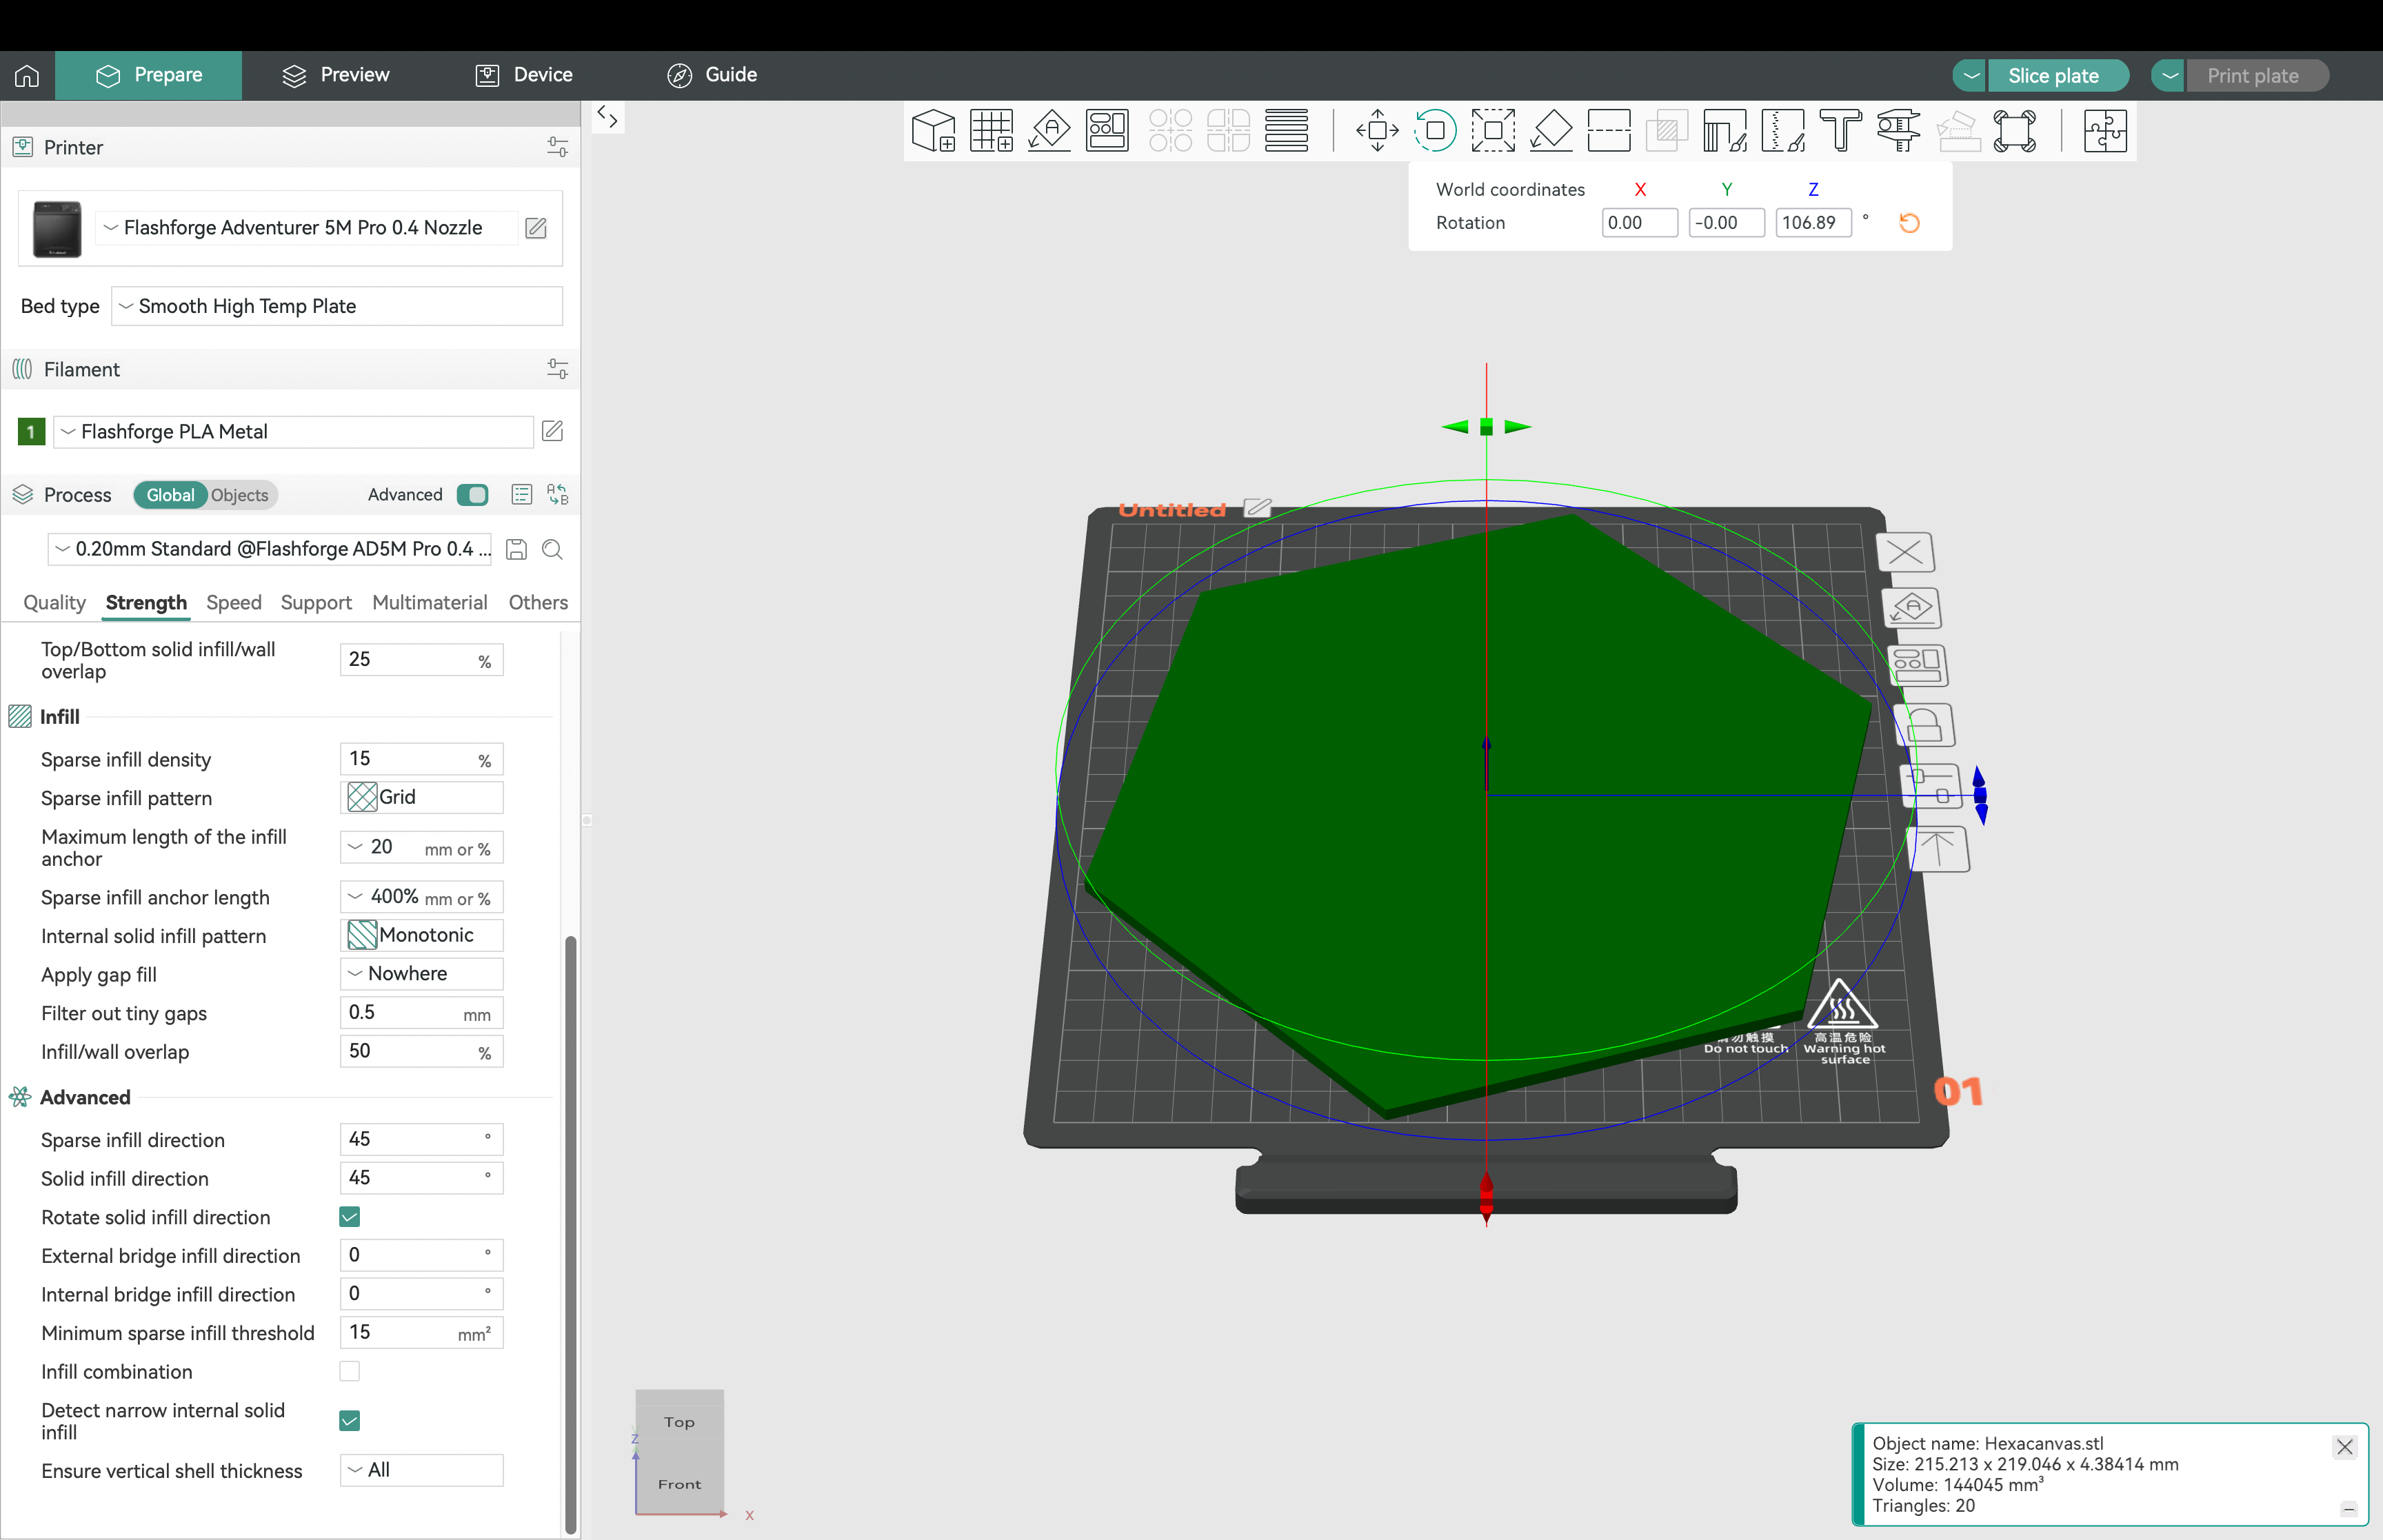2383x1540 pixels.
Task: Open plate settings sliders icon
Action: point(1930,786)
